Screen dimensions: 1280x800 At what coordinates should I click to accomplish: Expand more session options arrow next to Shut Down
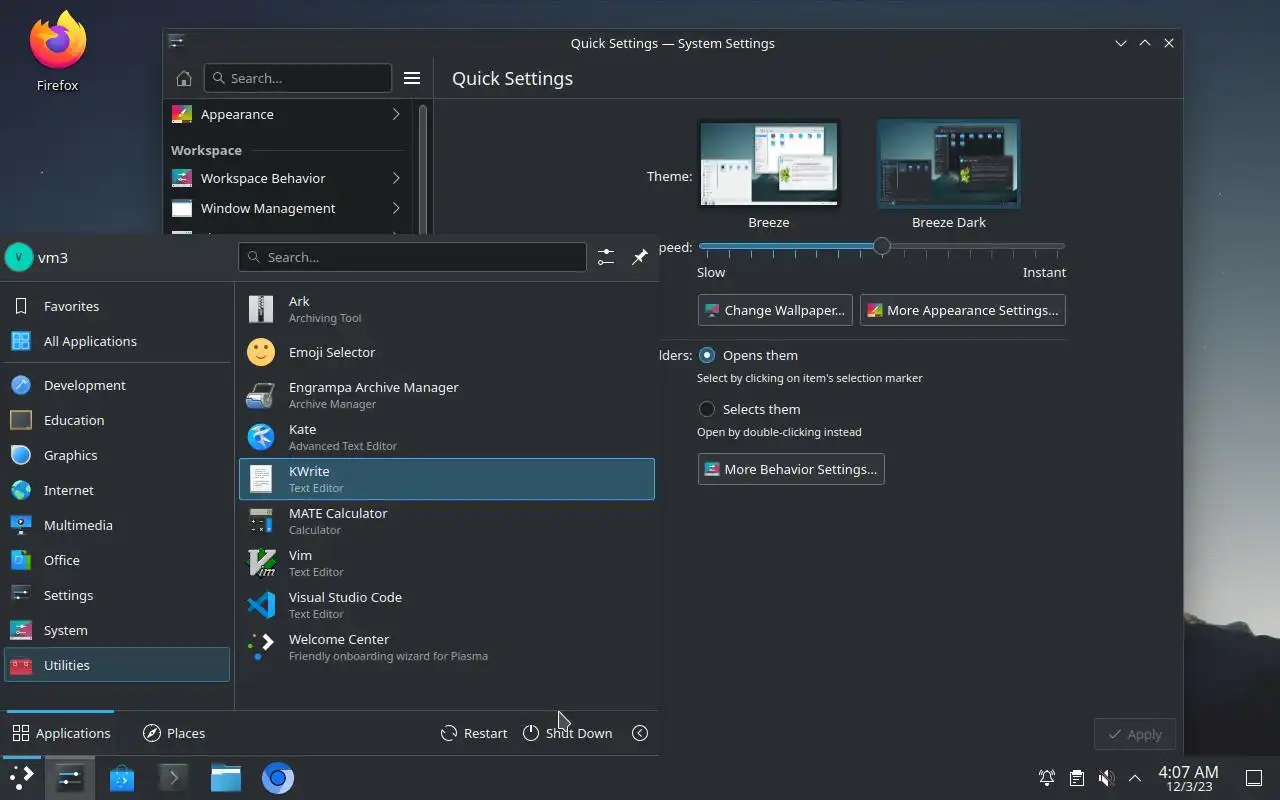[x=640, y=733]
